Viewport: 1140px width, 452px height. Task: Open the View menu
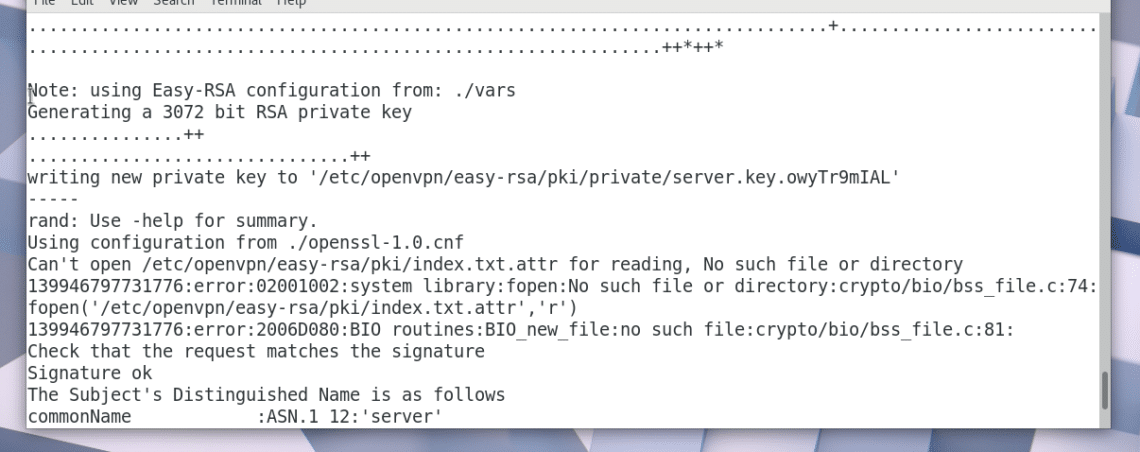[123, 3]
